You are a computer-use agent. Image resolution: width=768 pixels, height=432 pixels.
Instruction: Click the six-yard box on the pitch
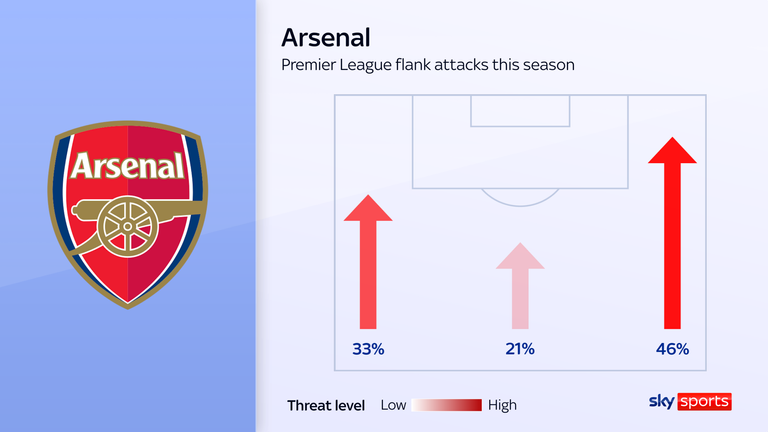coord(520,110)
